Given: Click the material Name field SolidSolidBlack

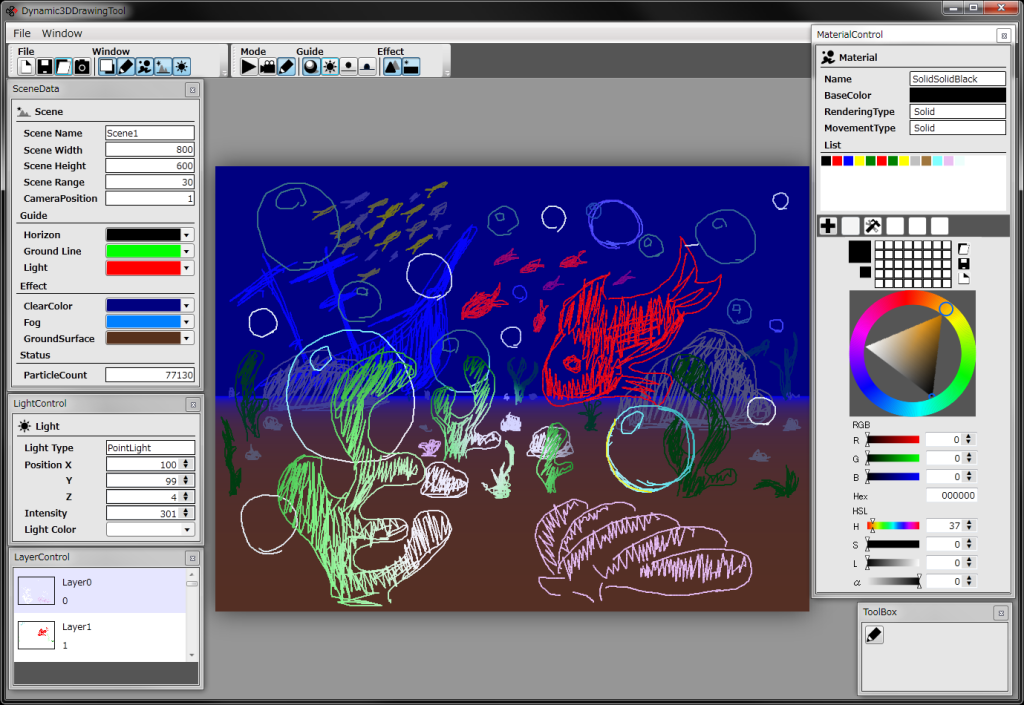Looking at the screenshot, I should [957, 79].
